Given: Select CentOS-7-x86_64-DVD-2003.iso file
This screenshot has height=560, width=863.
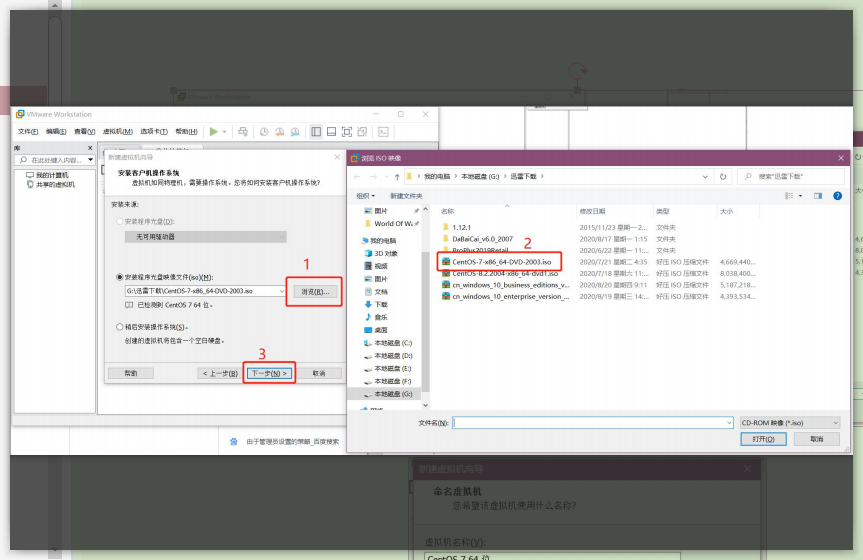Looking at the screenshot, I should (x=501, y=262).
